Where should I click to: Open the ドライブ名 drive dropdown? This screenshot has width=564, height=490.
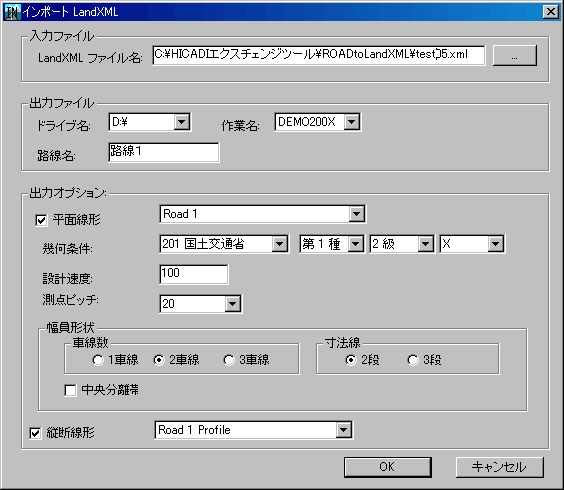click(150, 122)
